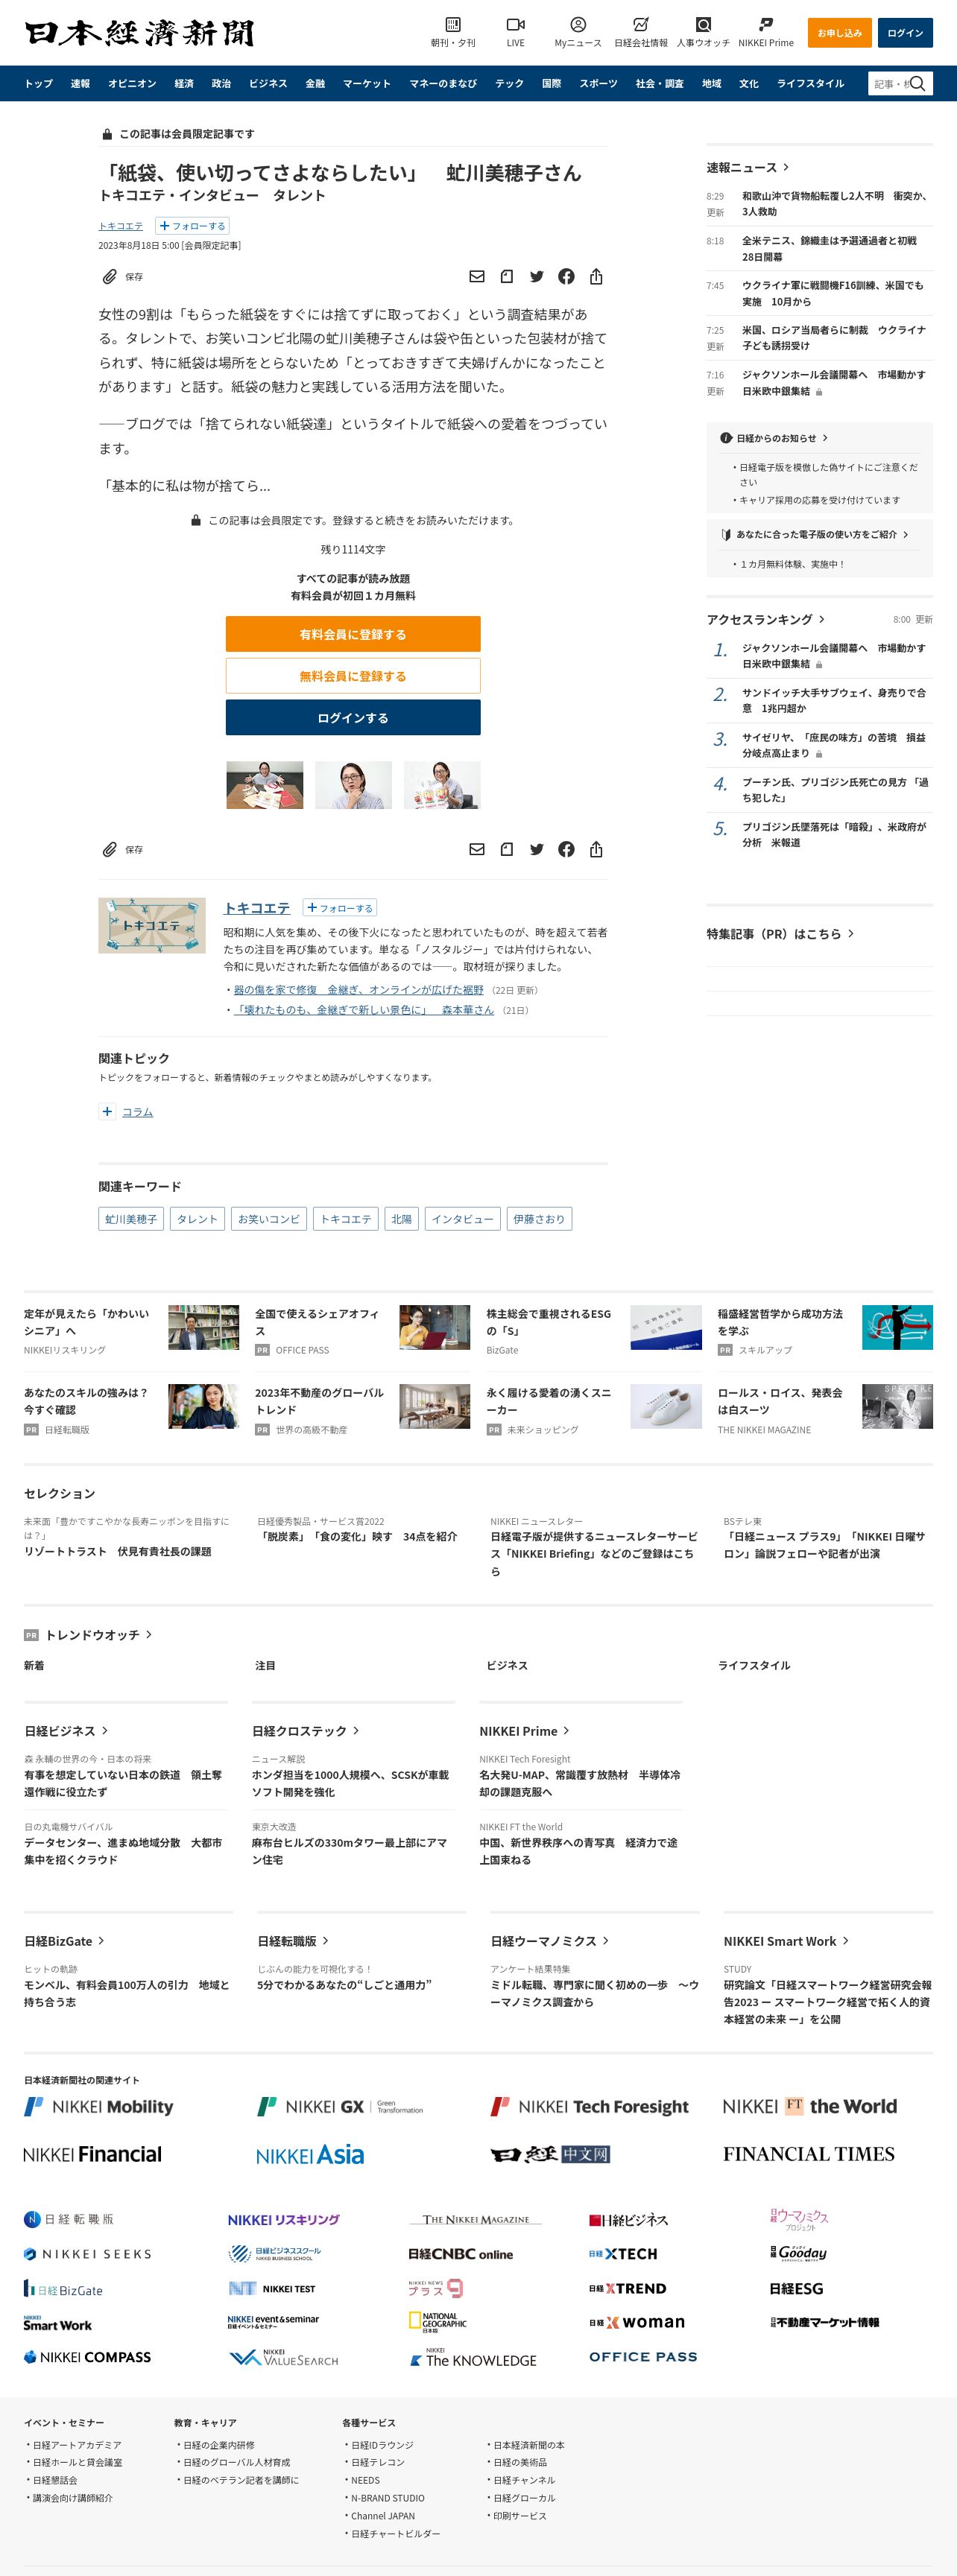Click the email icon below the article photos
The height and width of the screenshot is (2576, 957).
click(477, 849)
